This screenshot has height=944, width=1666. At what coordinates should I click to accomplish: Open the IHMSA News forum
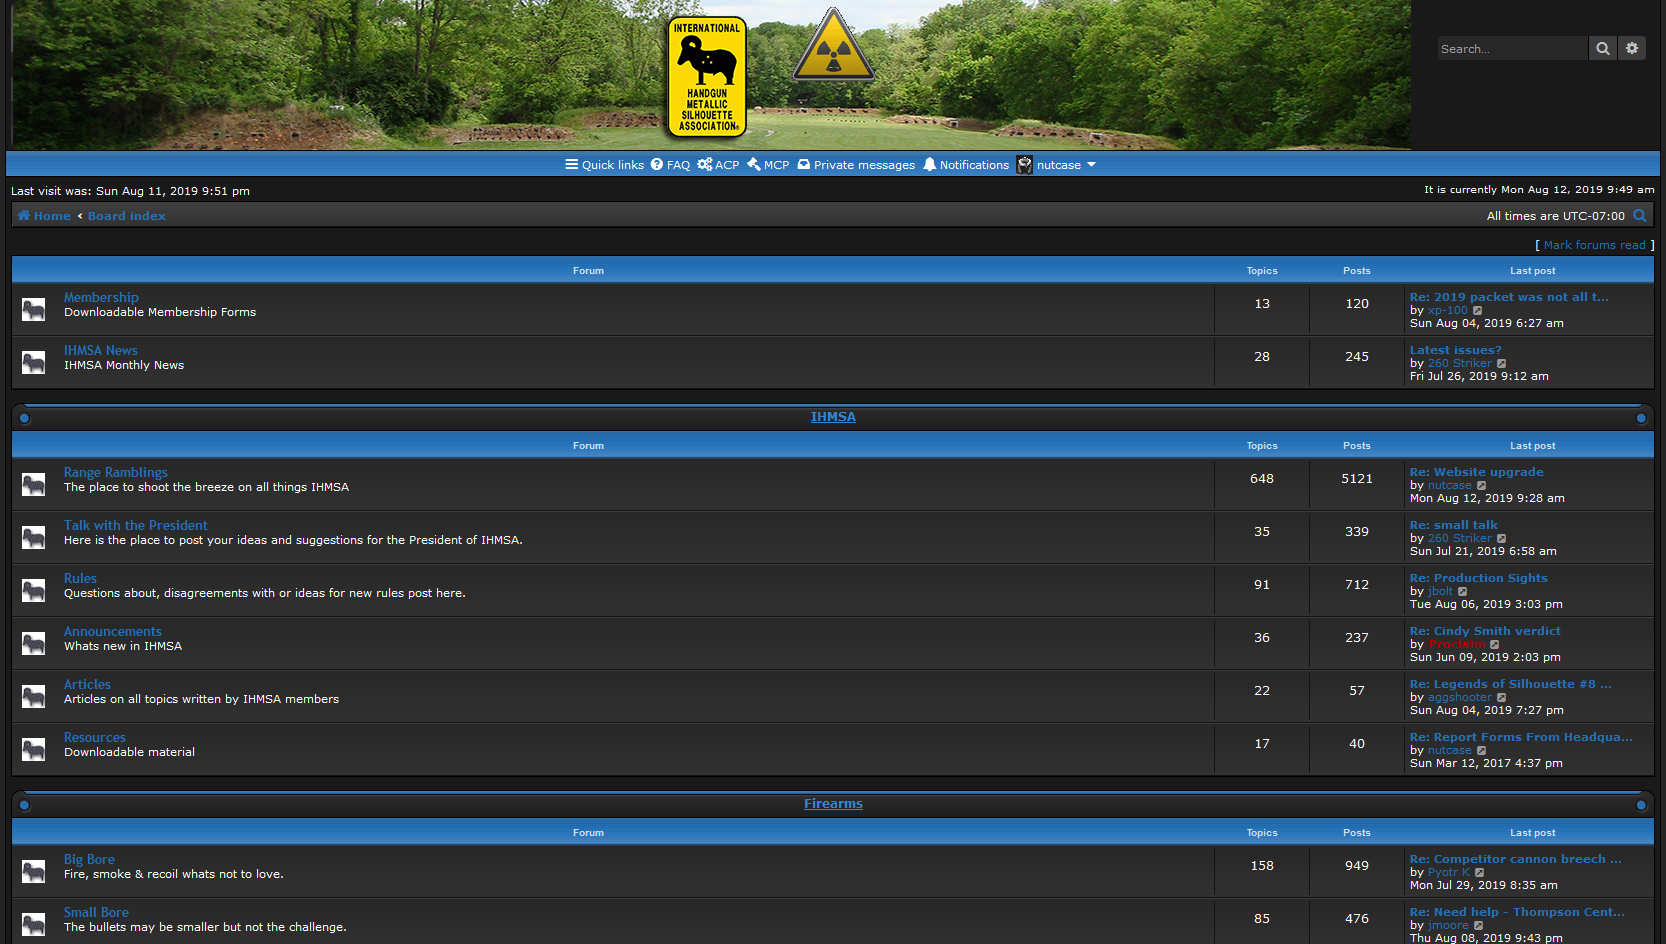point(101,350)
